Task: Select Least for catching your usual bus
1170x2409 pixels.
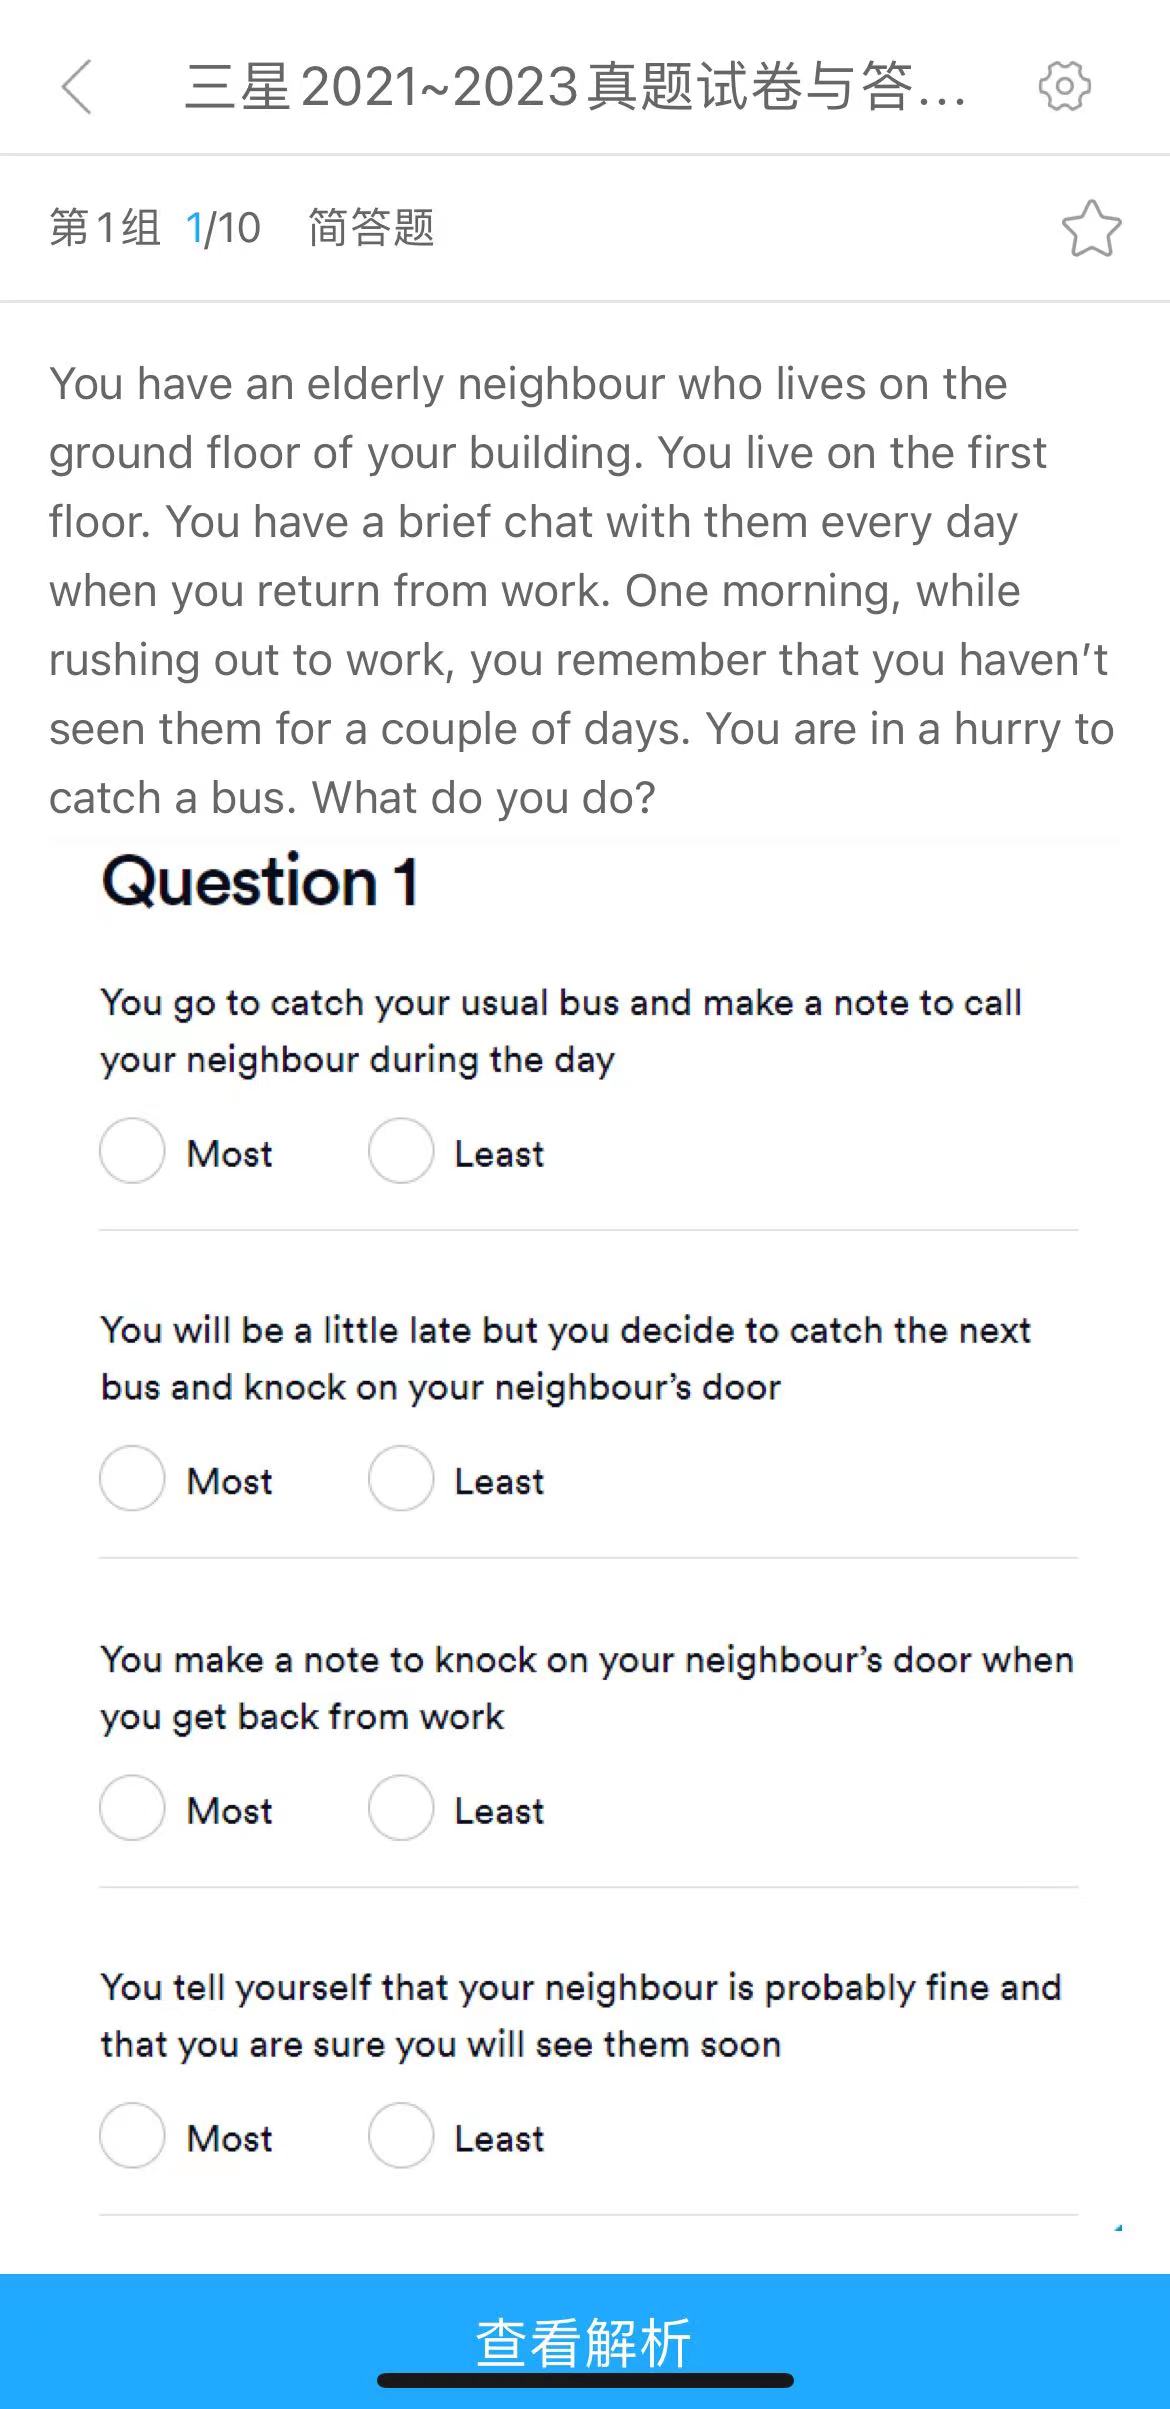Action: pos(401,1151)
